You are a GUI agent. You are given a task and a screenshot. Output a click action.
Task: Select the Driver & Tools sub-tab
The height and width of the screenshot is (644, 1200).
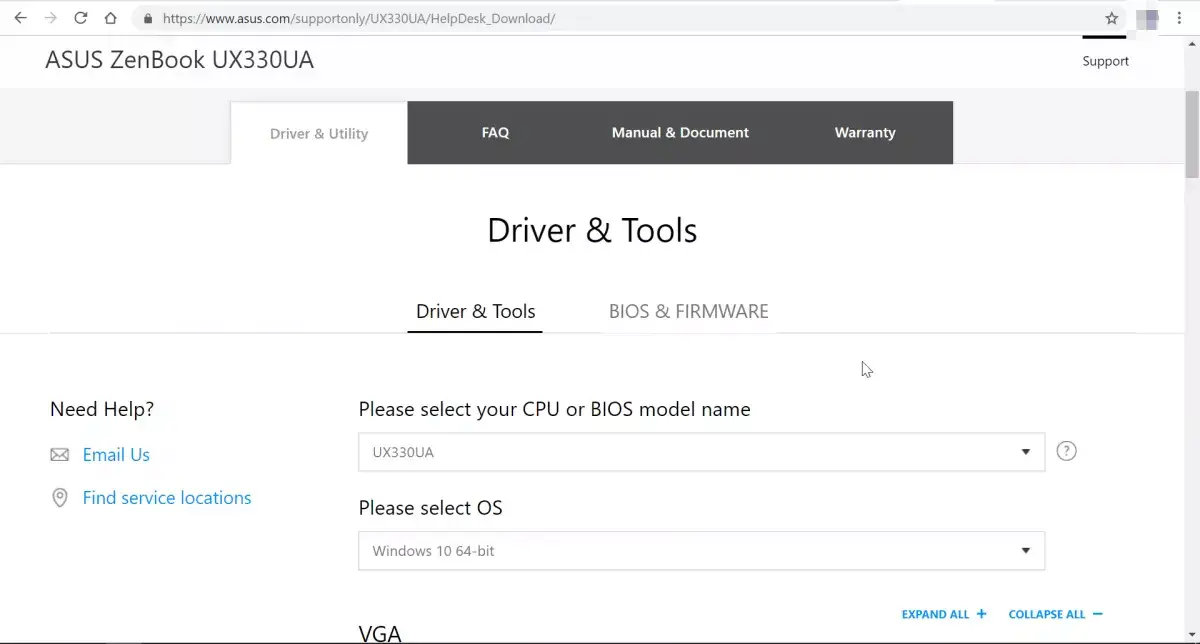click(x=475, y=311)
